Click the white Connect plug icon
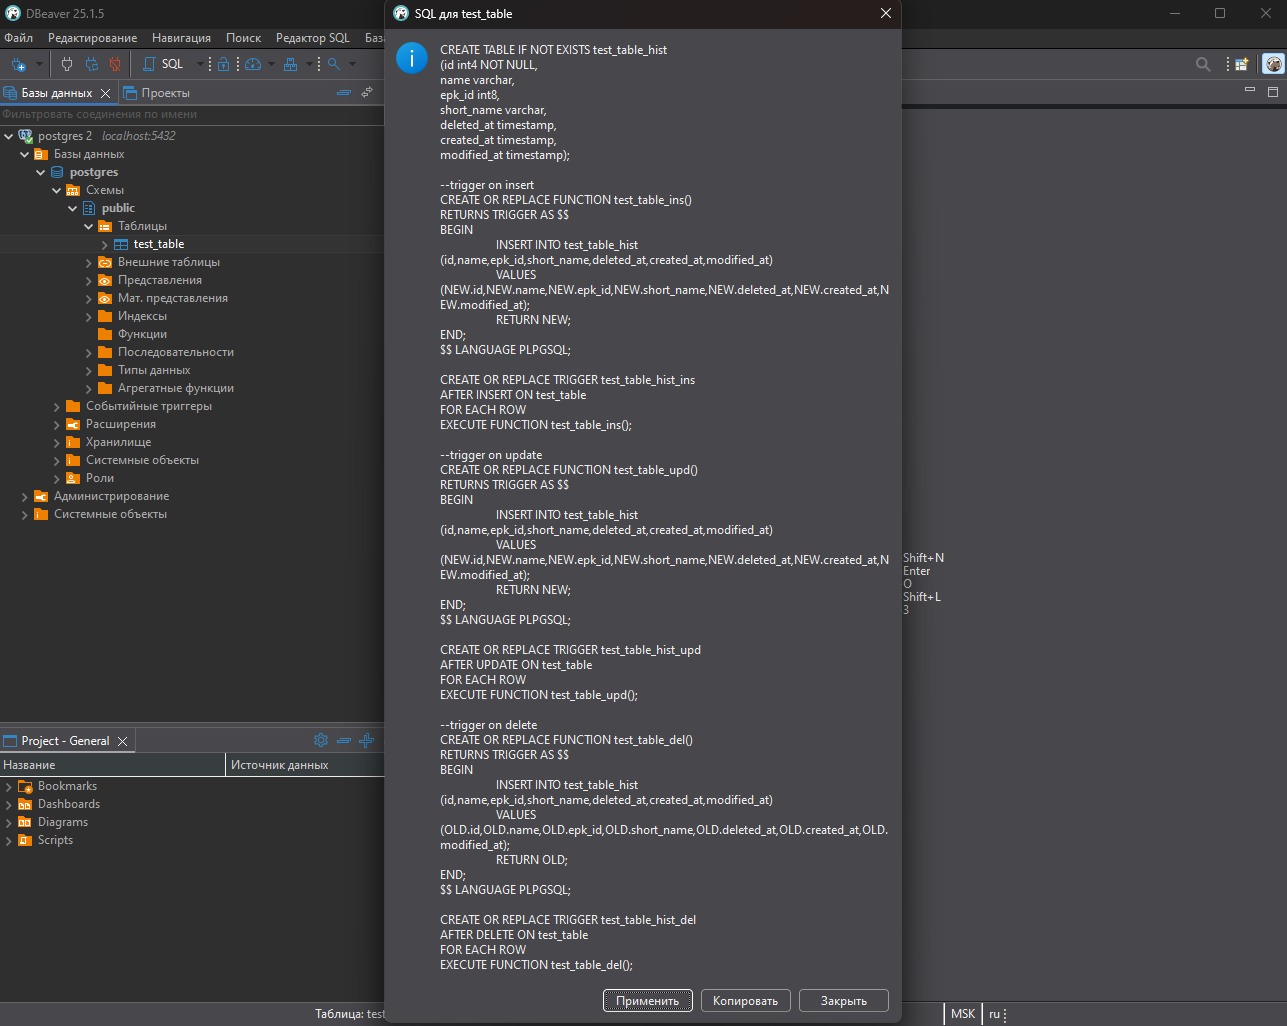The height and width of the screenshot is (1026, 1287). click(x=67, y=64)
